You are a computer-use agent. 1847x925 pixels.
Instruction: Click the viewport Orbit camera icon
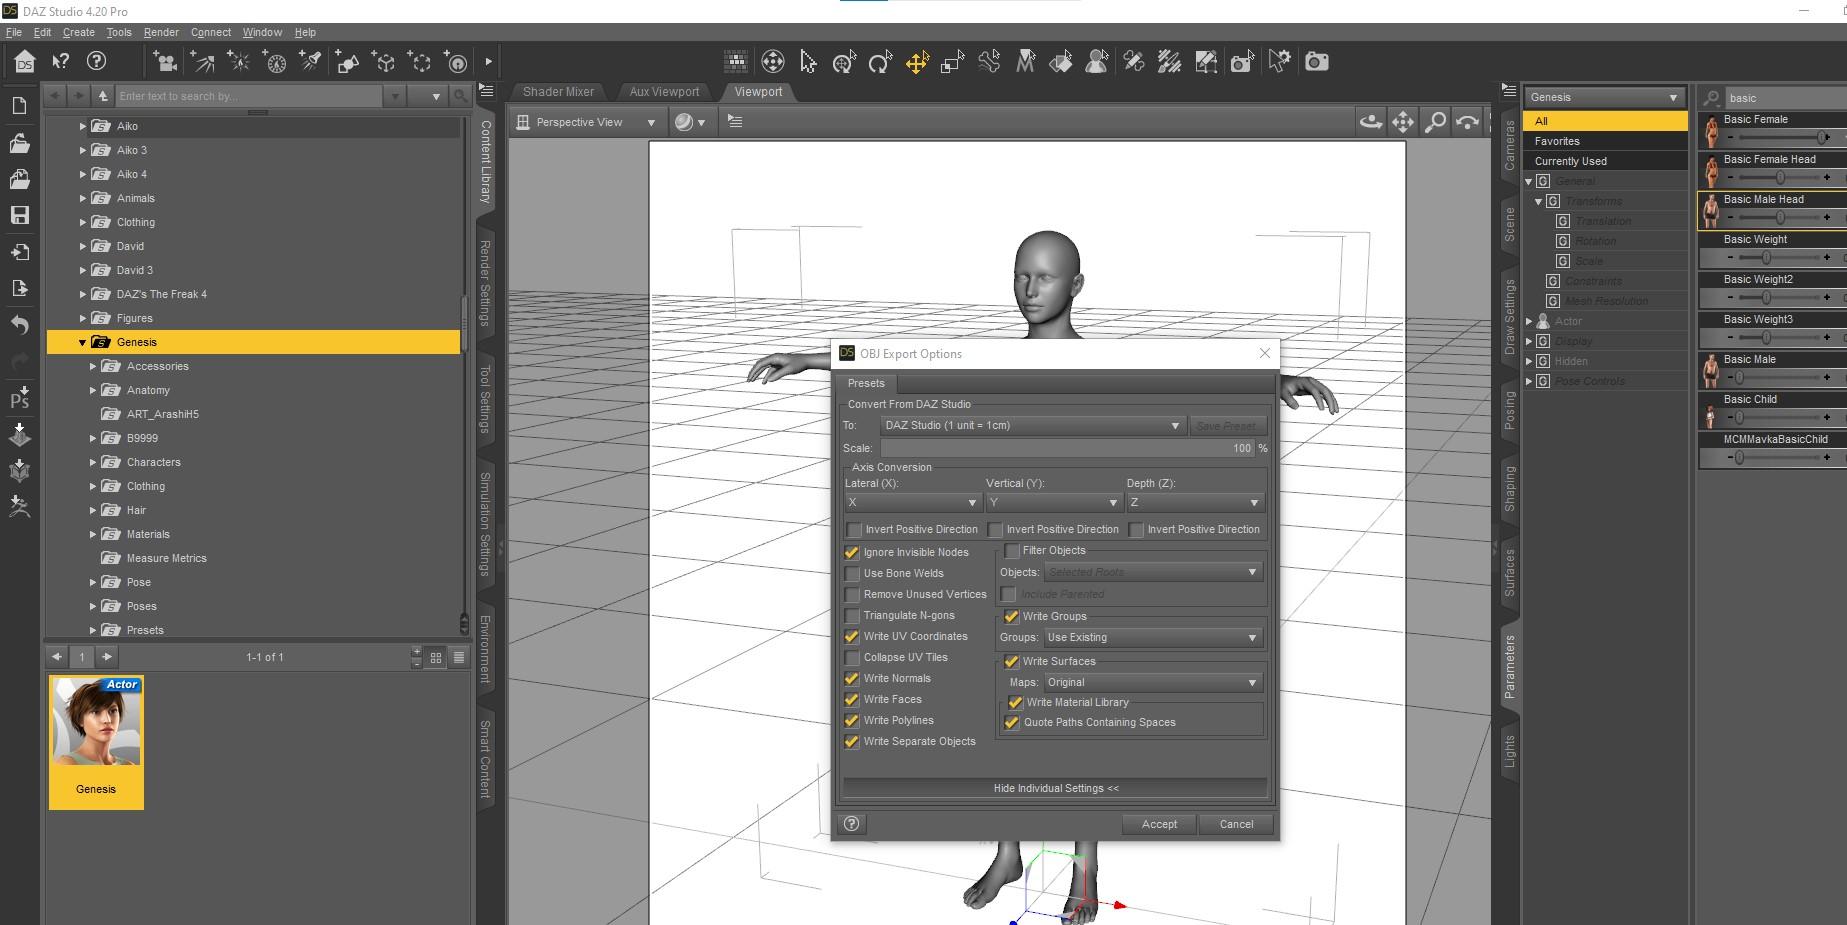coord(1371,122)
